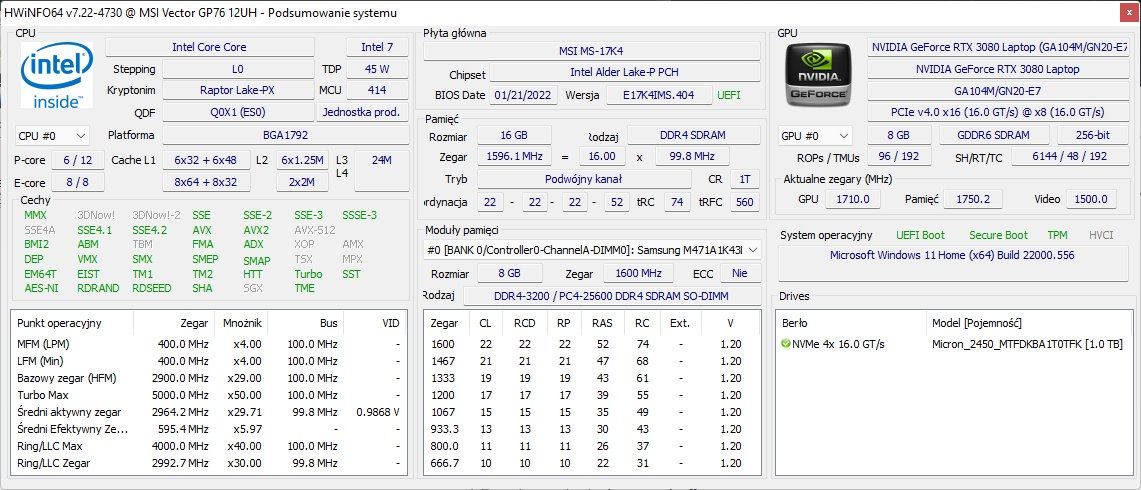Click the VID value 0.9868 V

[x=378, y=411]
